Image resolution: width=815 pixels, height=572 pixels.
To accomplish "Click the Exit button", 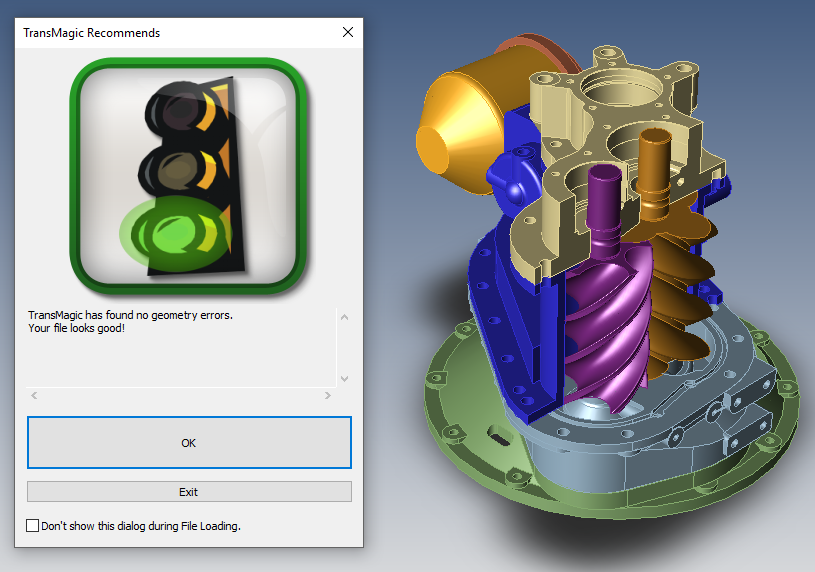I will (189, 492).
